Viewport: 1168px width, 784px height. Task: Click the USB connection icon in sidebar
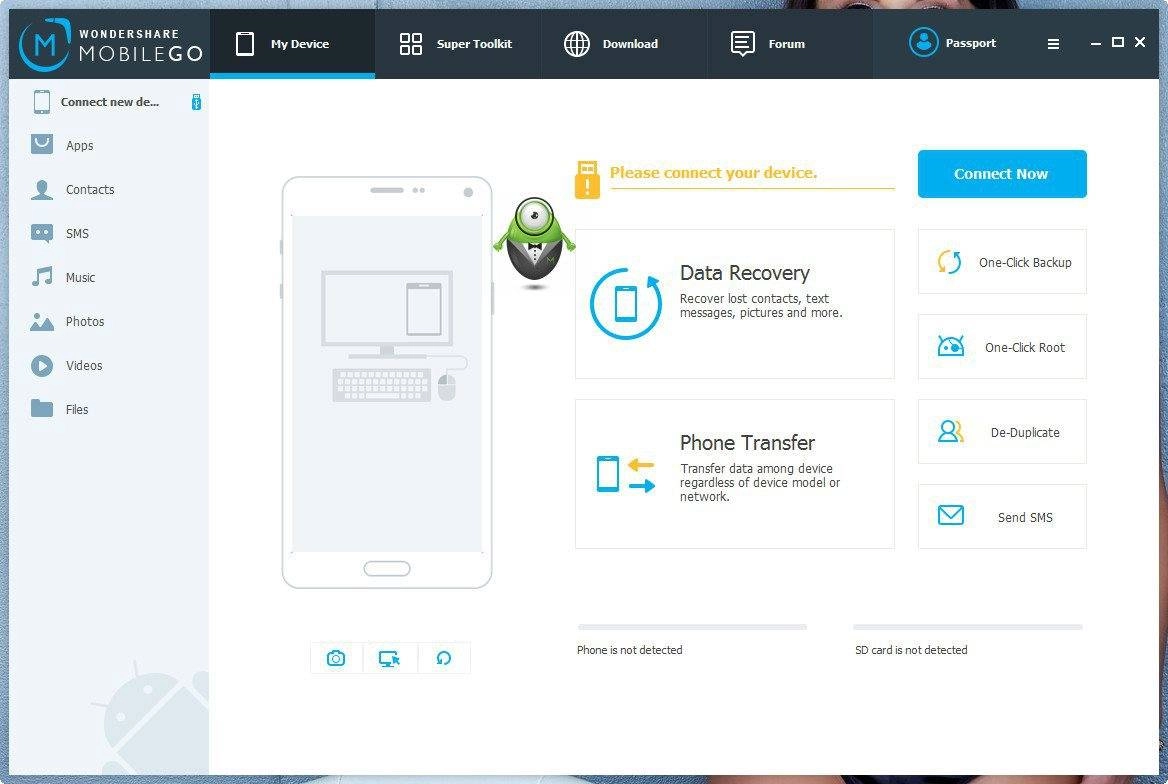tap(196, 102)
